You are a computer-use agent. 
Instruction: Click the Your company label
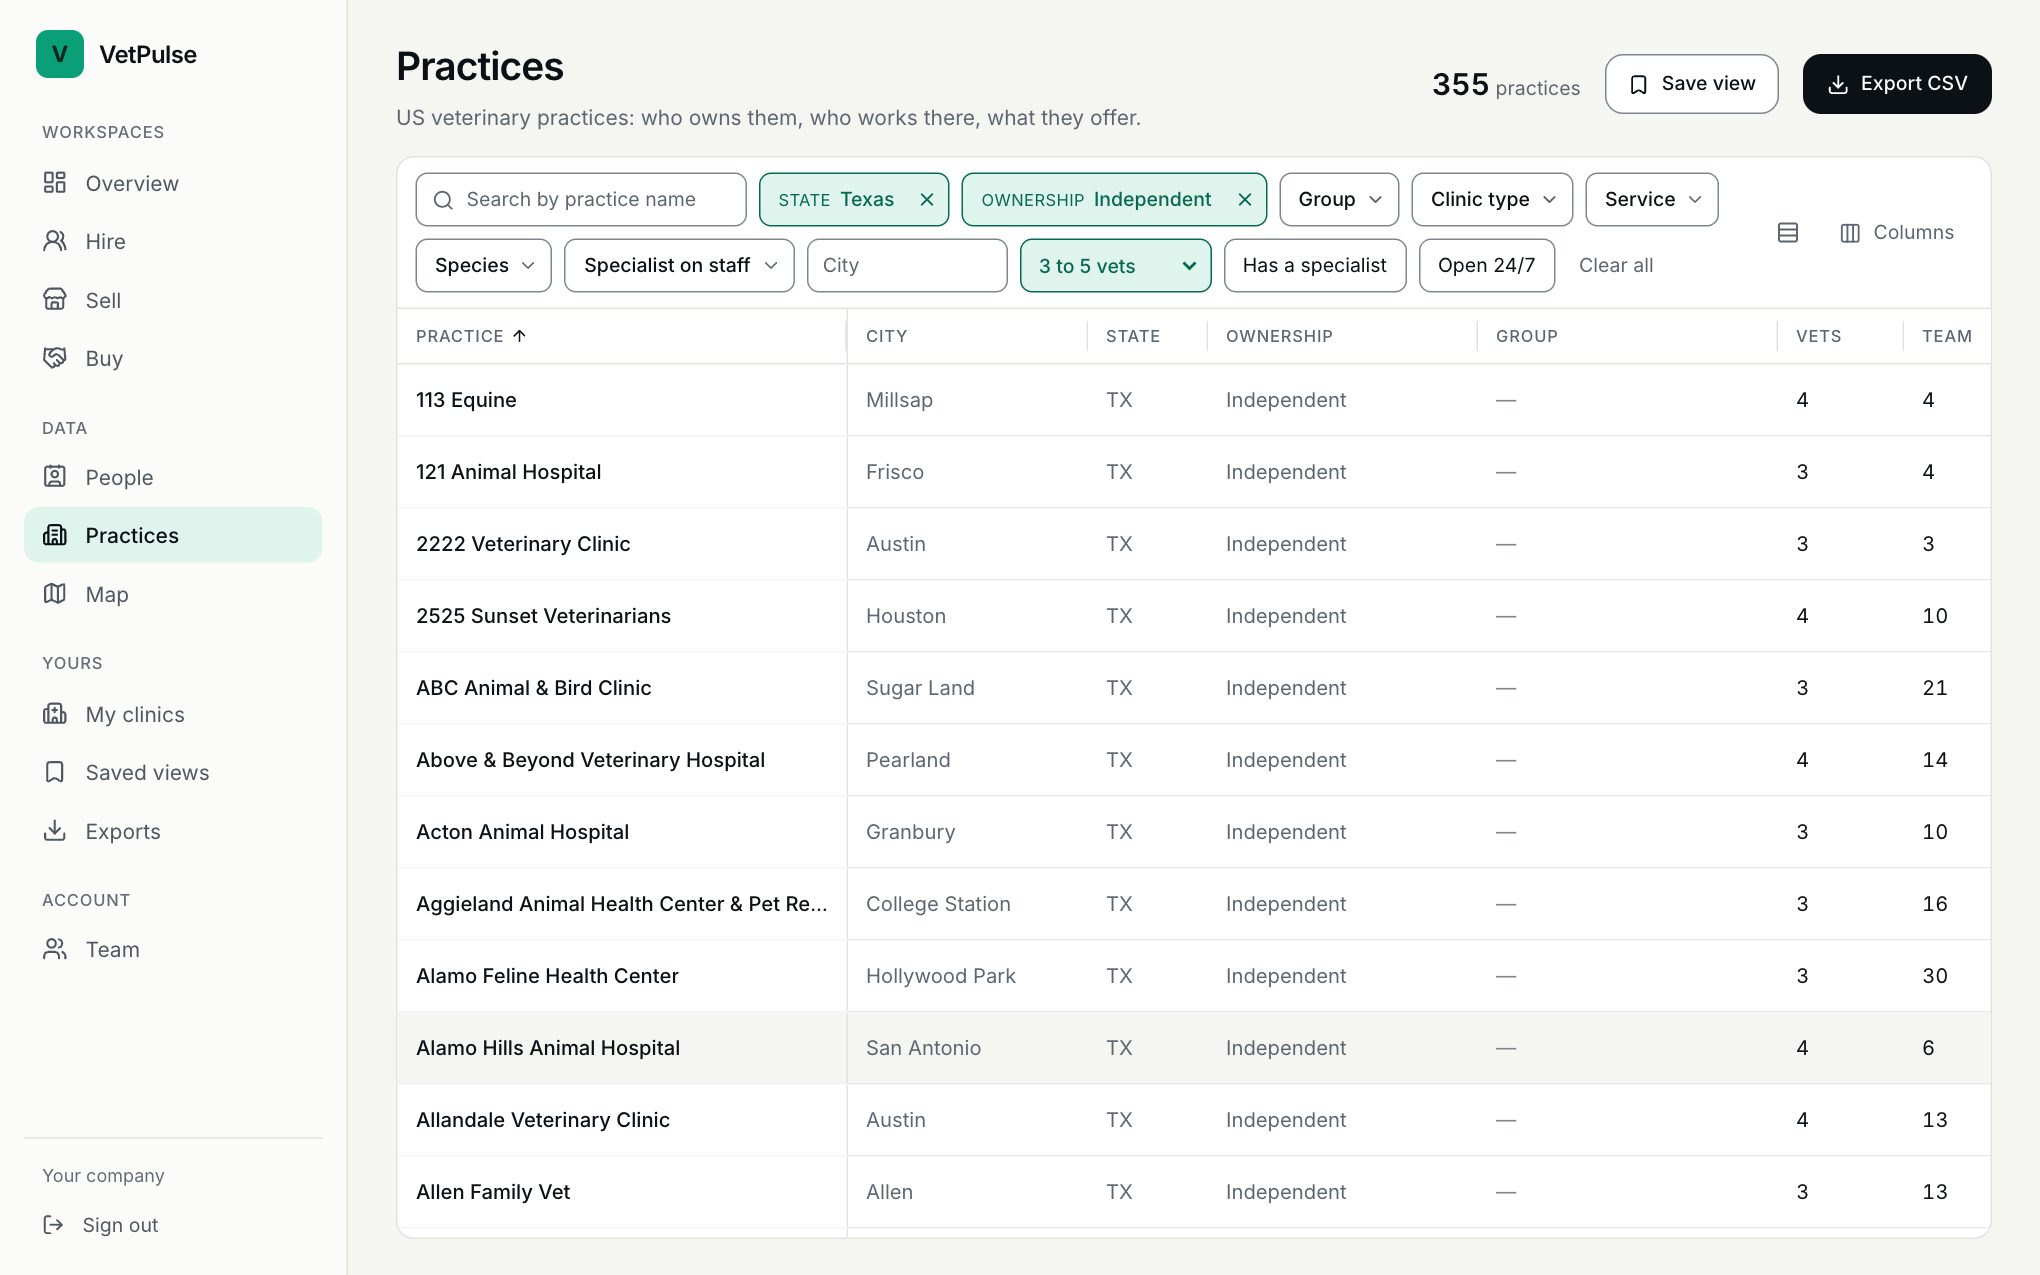tap(103, 1176)
